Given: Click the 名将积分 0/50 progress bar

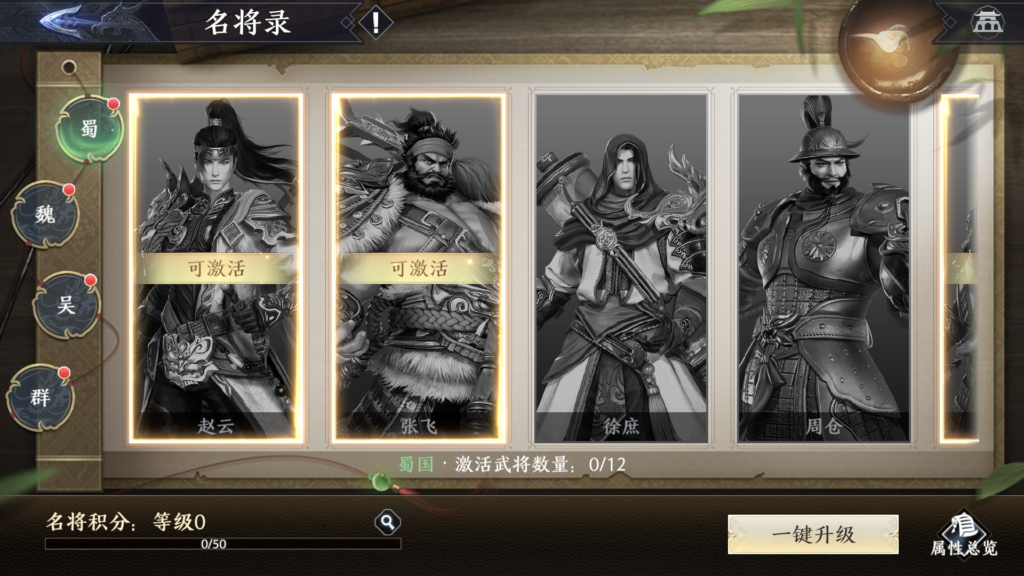Looking at the screenshot, I should [223, 543].
